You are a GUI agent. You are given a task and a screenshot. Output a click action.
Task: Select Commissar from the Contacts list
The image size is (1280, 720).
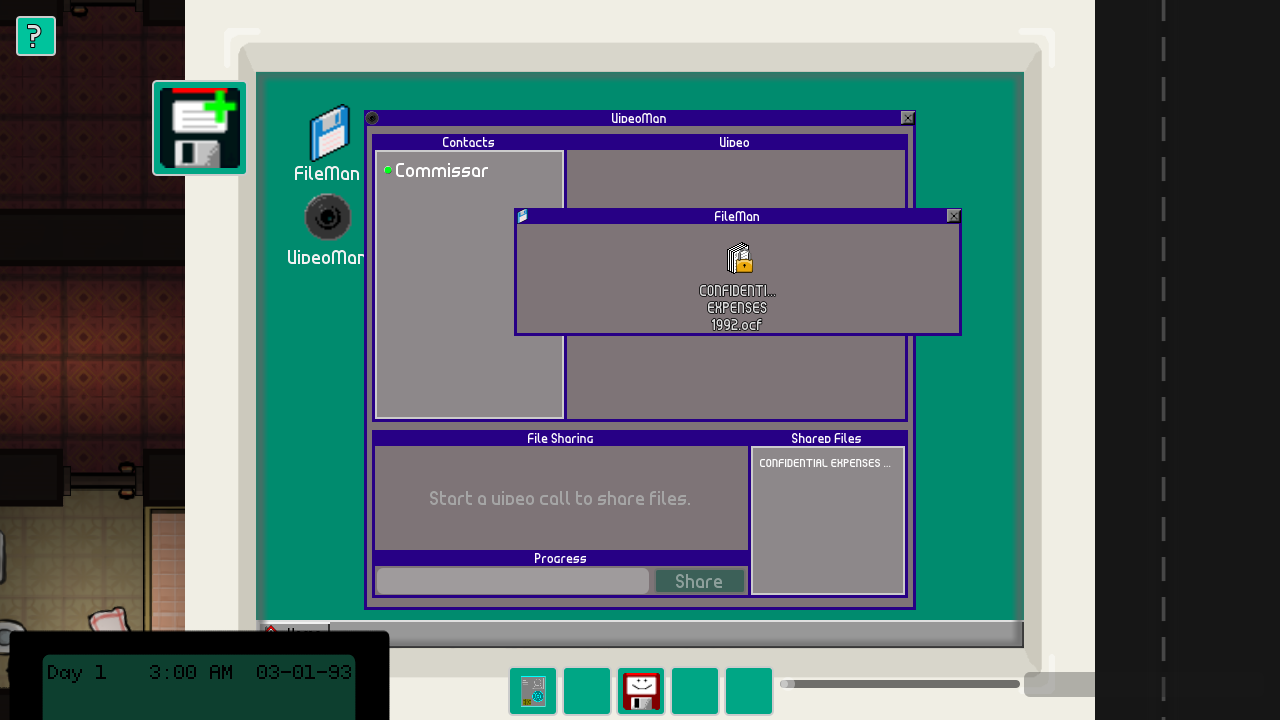coord(441,171)
